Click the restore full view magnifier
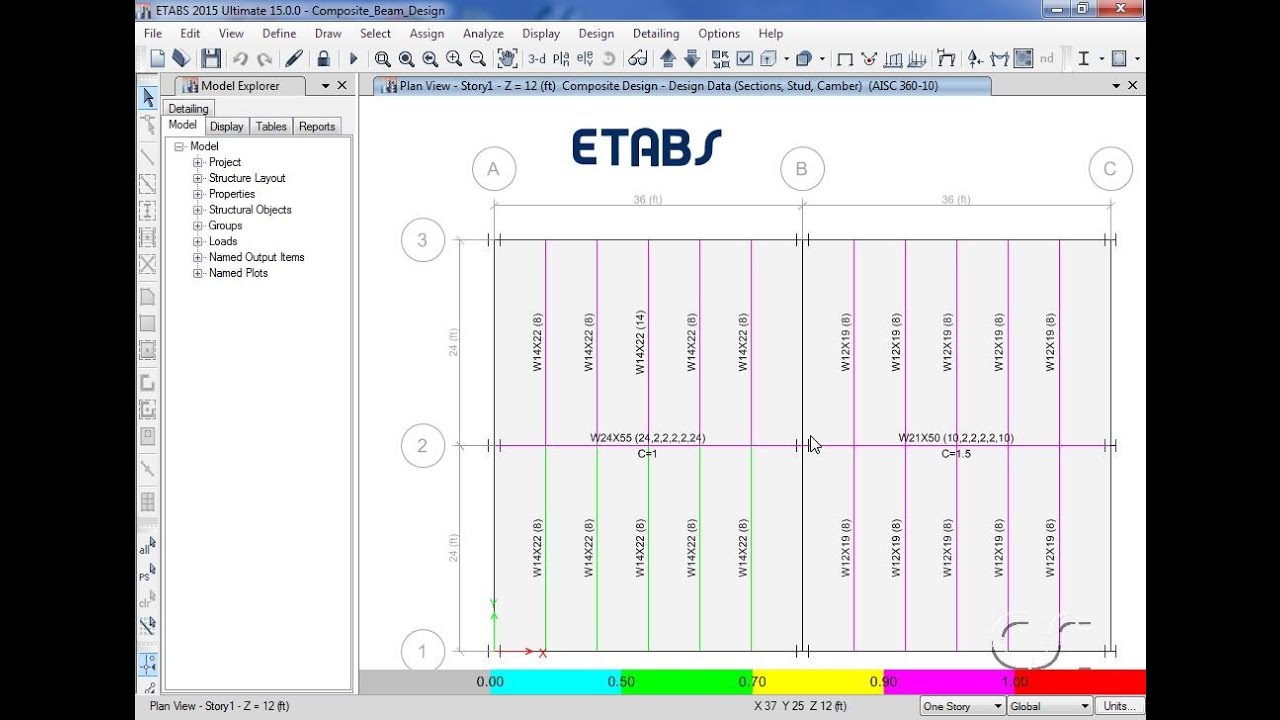Viewport: 1280px width, 720px height. pyautogui.click(x=406, y=59)
